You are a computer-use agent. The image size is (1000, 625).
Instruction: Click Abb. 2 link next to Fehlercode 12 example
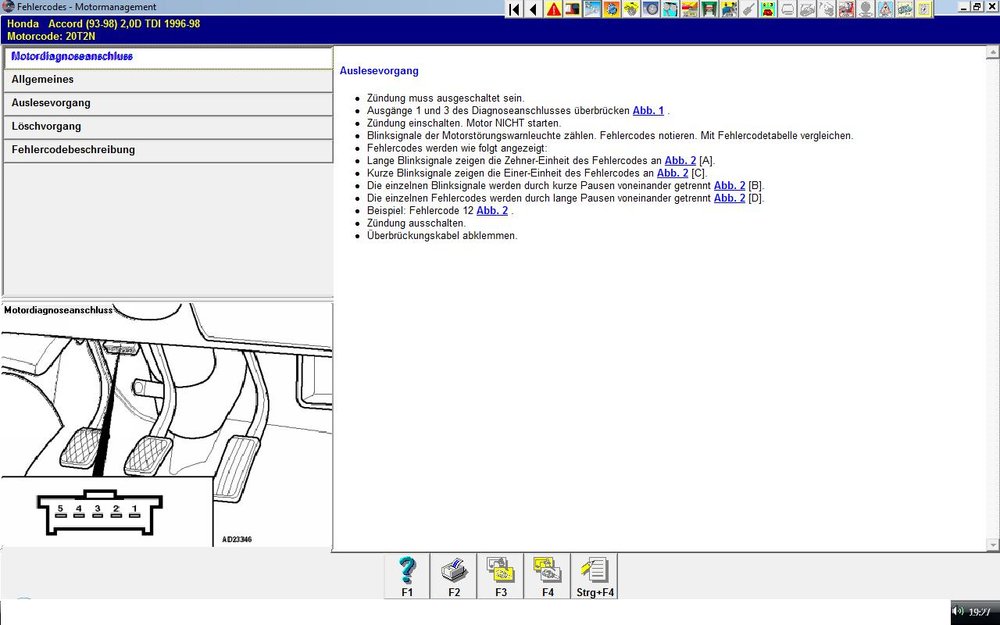click(x=492, y=211)
